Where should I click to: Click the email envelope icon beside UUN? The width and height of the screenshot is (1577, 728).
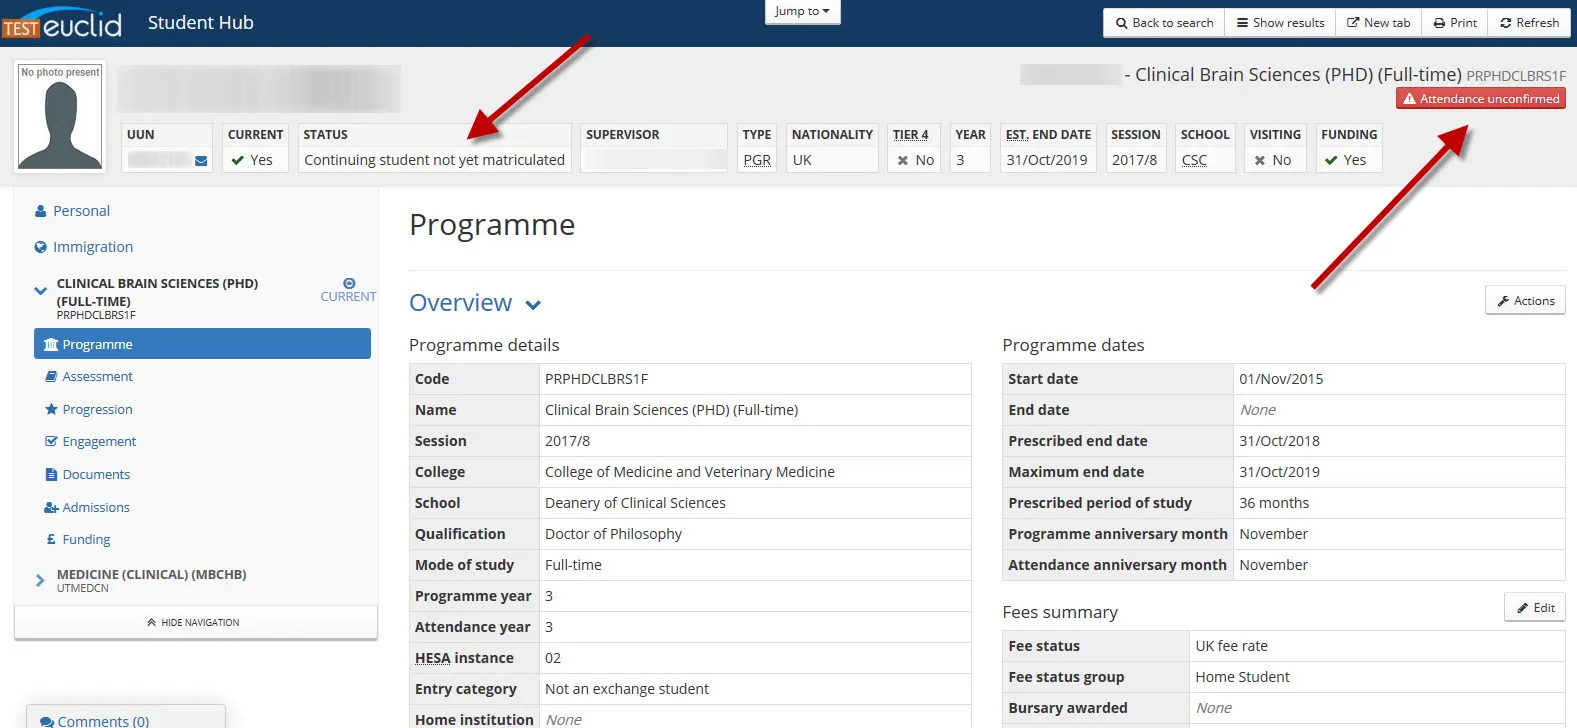(x=201, y=161)
